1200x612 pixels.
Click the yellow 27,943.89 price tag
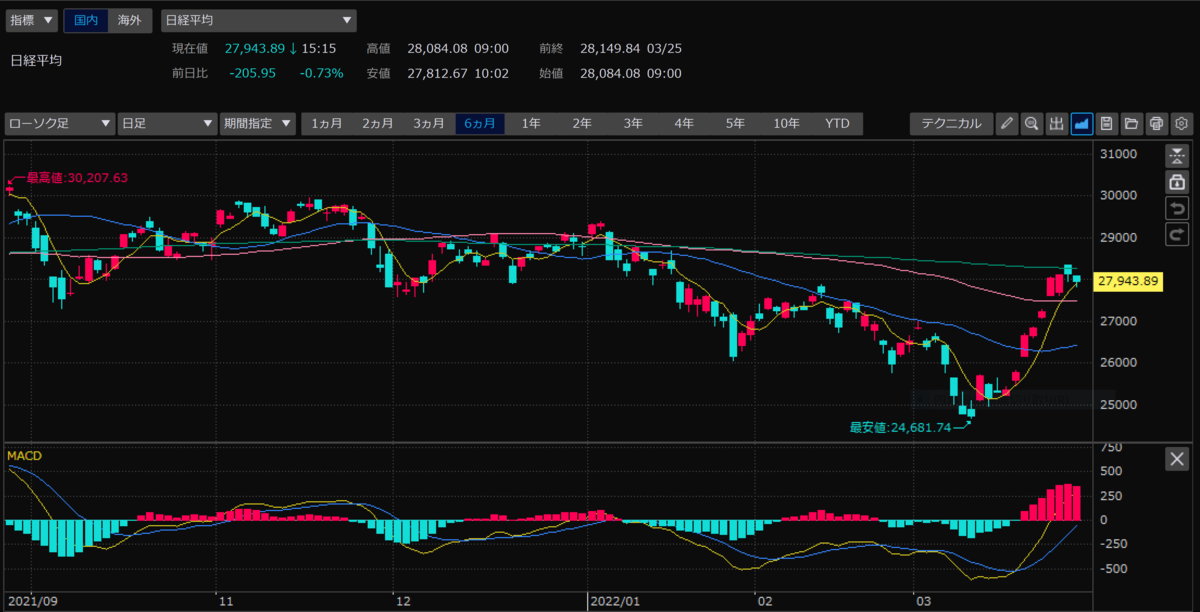(x=1127, y=282)
